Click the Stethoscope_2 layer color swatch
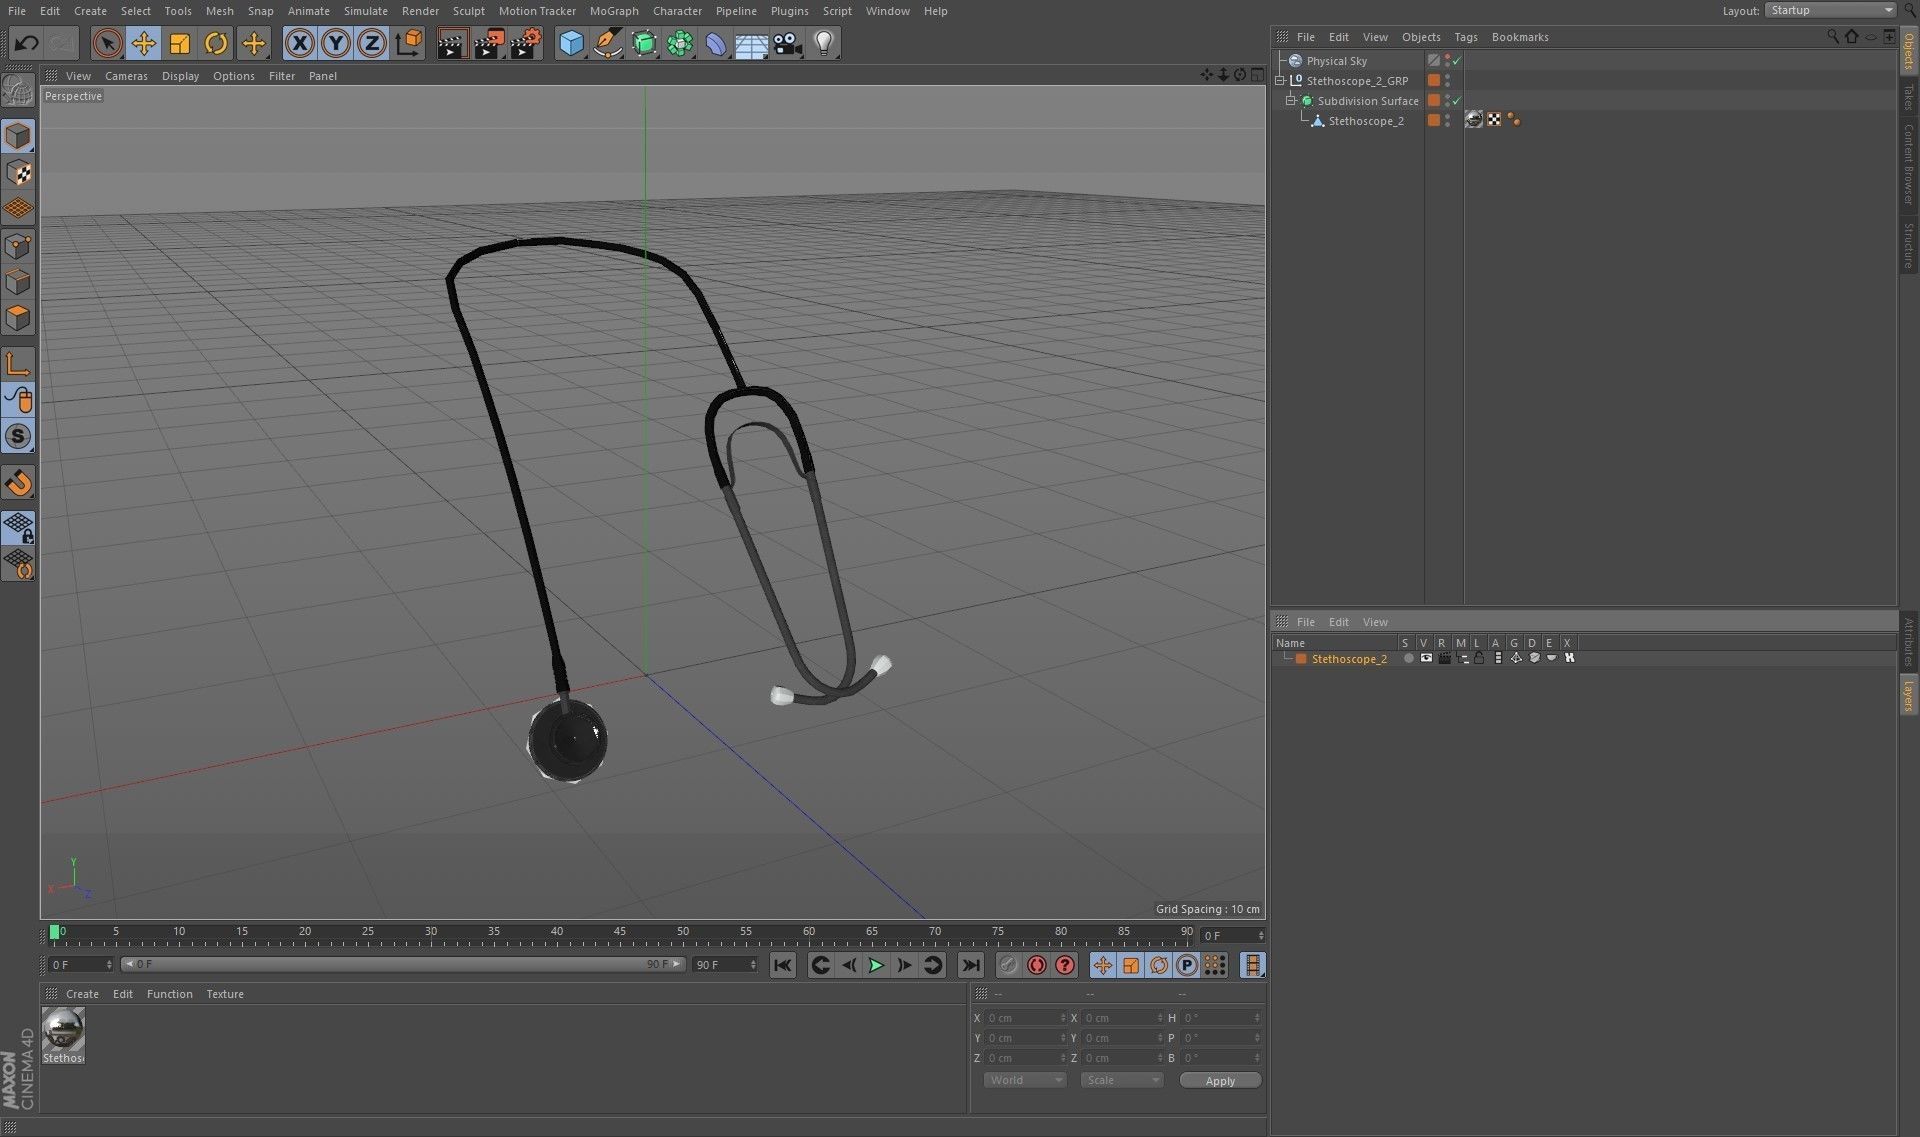The width and height of the screenshot is (1920, 1137). tap(1301, 659)
